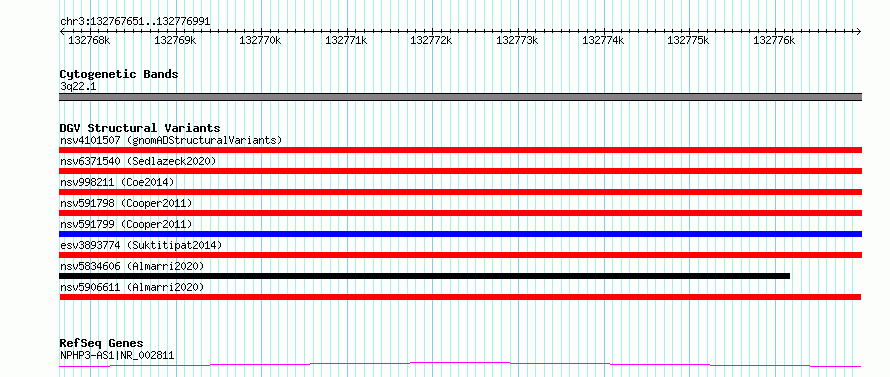Select the magenta NPHP3-AS1 gene line
The height and width of the screenshot is (377, 890).
460,364
